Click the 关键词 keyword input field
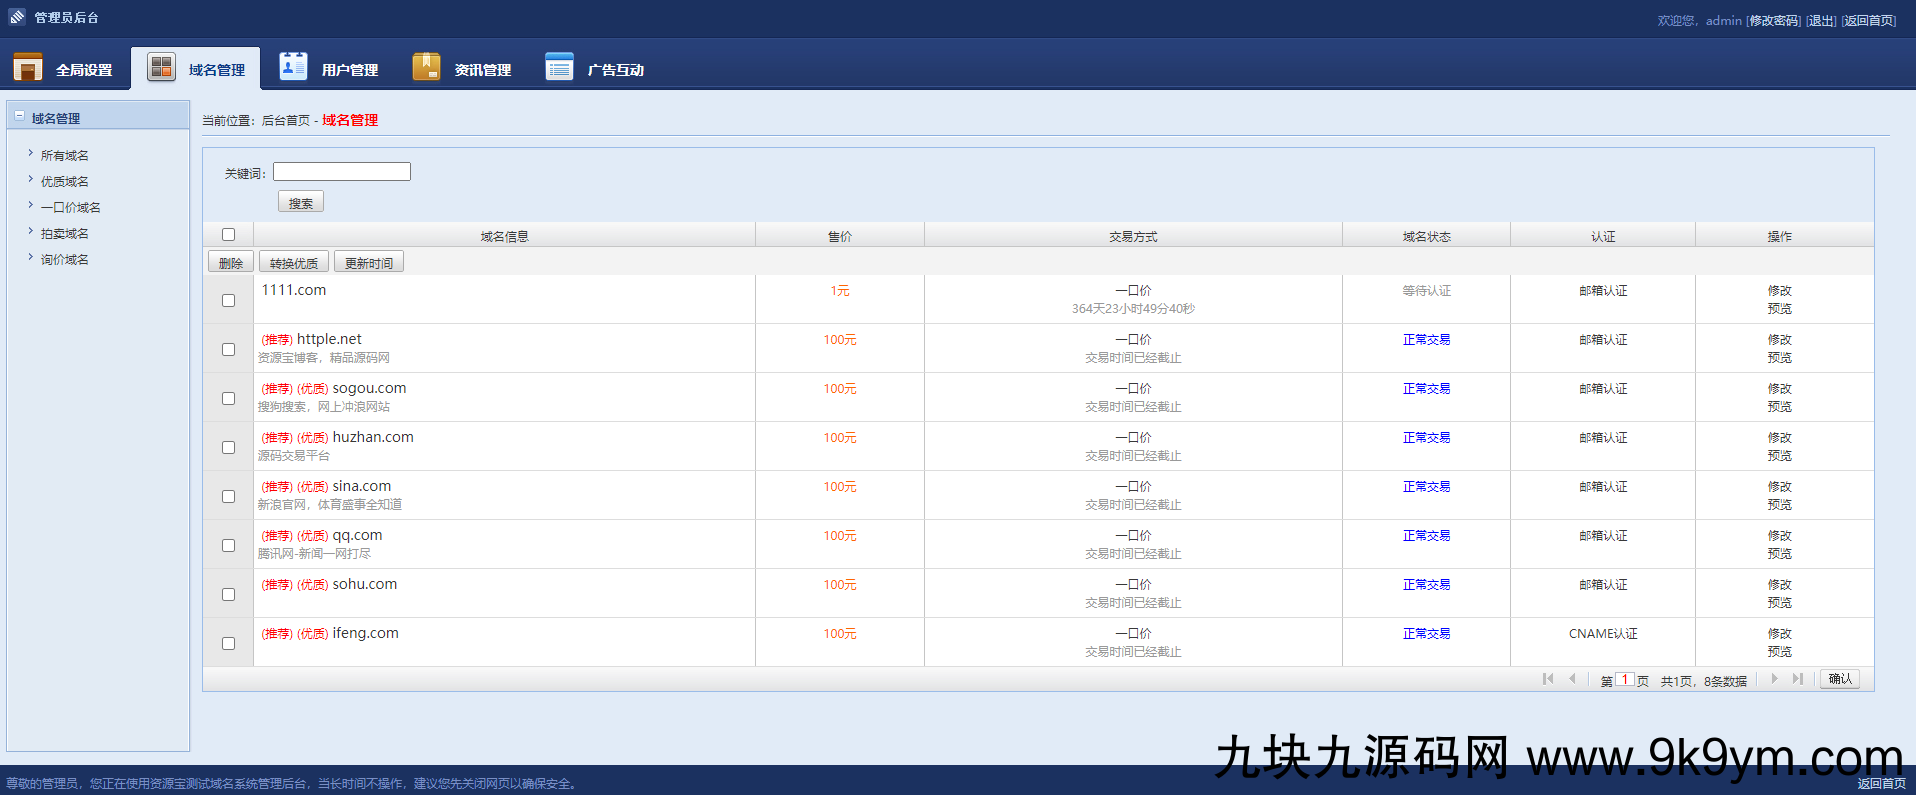 tap(342, 172)
